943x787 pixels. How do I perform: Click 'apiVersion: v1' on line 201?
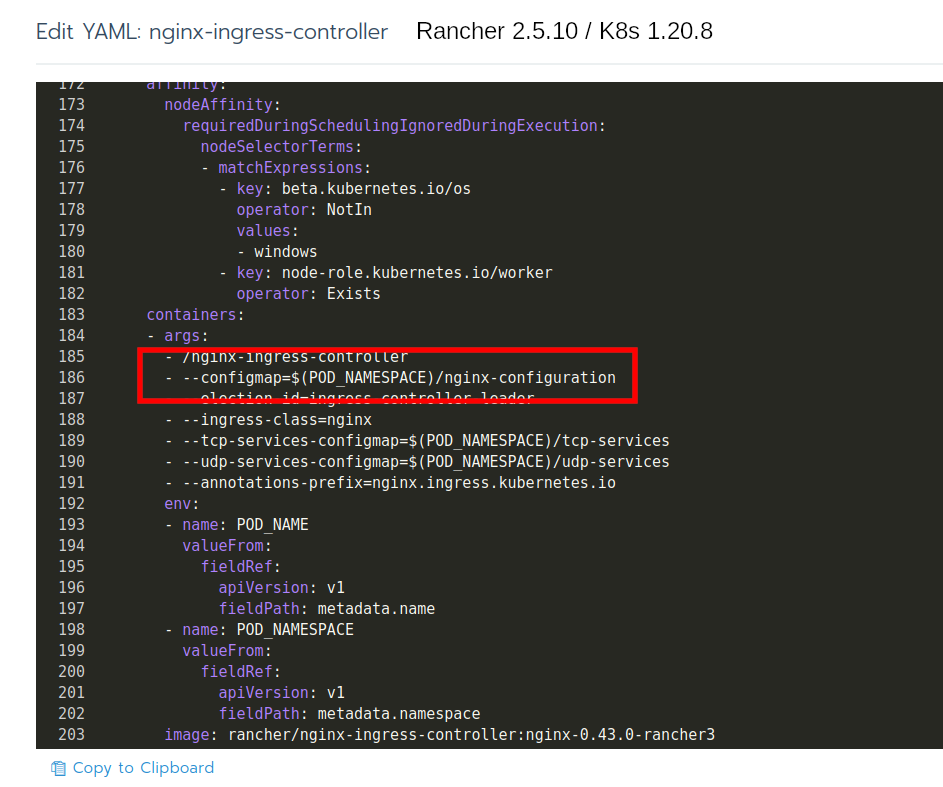coord(281,693)
